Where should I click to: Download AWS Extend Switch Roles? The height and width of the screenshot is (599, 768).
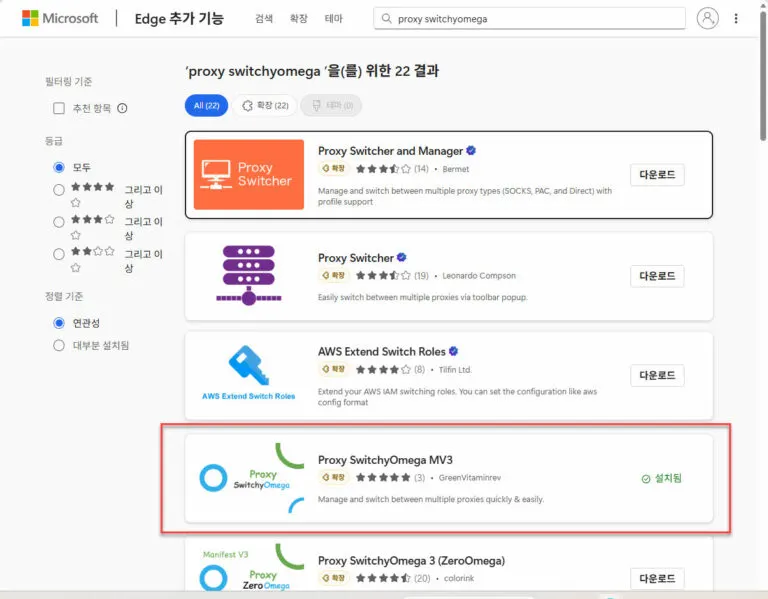coord(657,375)
